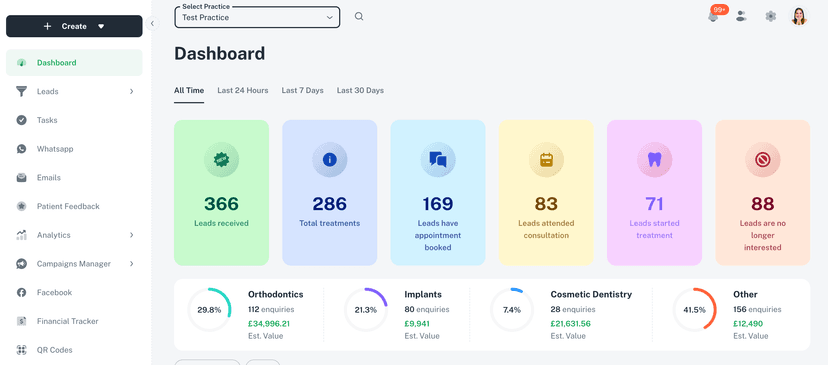Click the search magnifier icon
This screenshot has width=828, height=365.
359,16
